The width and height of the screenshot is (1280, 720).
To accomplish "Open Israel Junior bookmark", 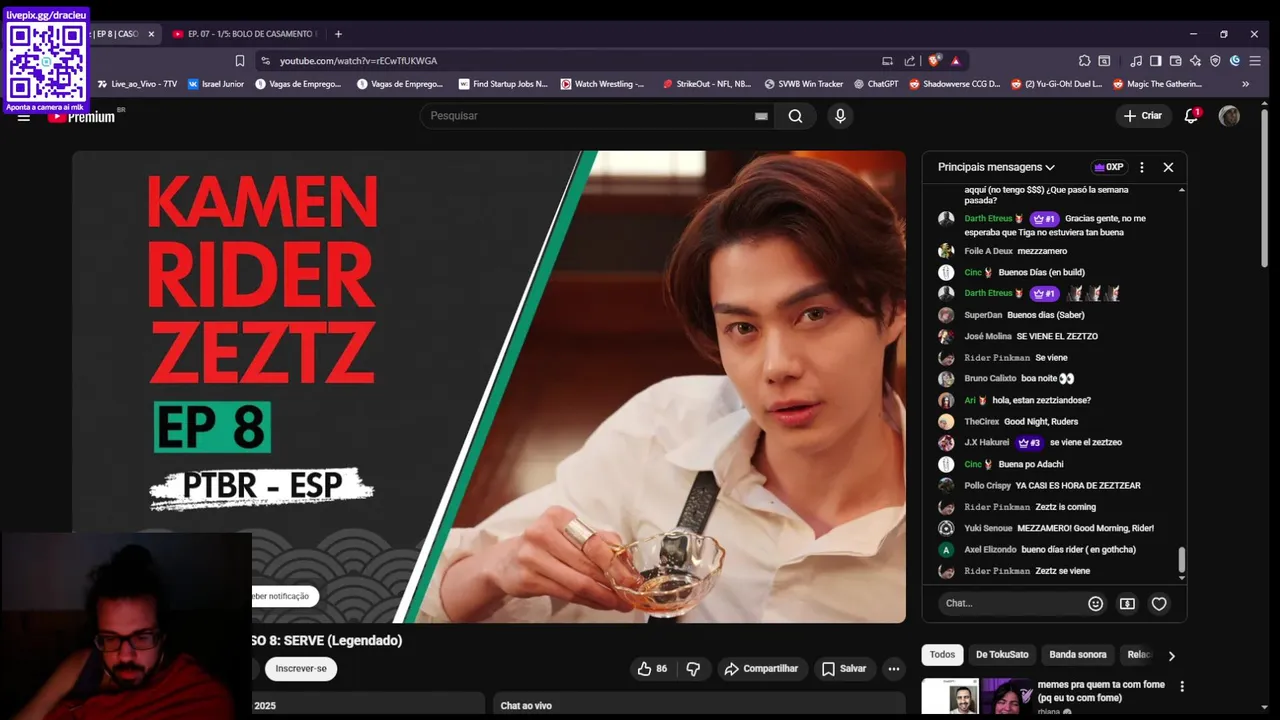I will 216,84.
